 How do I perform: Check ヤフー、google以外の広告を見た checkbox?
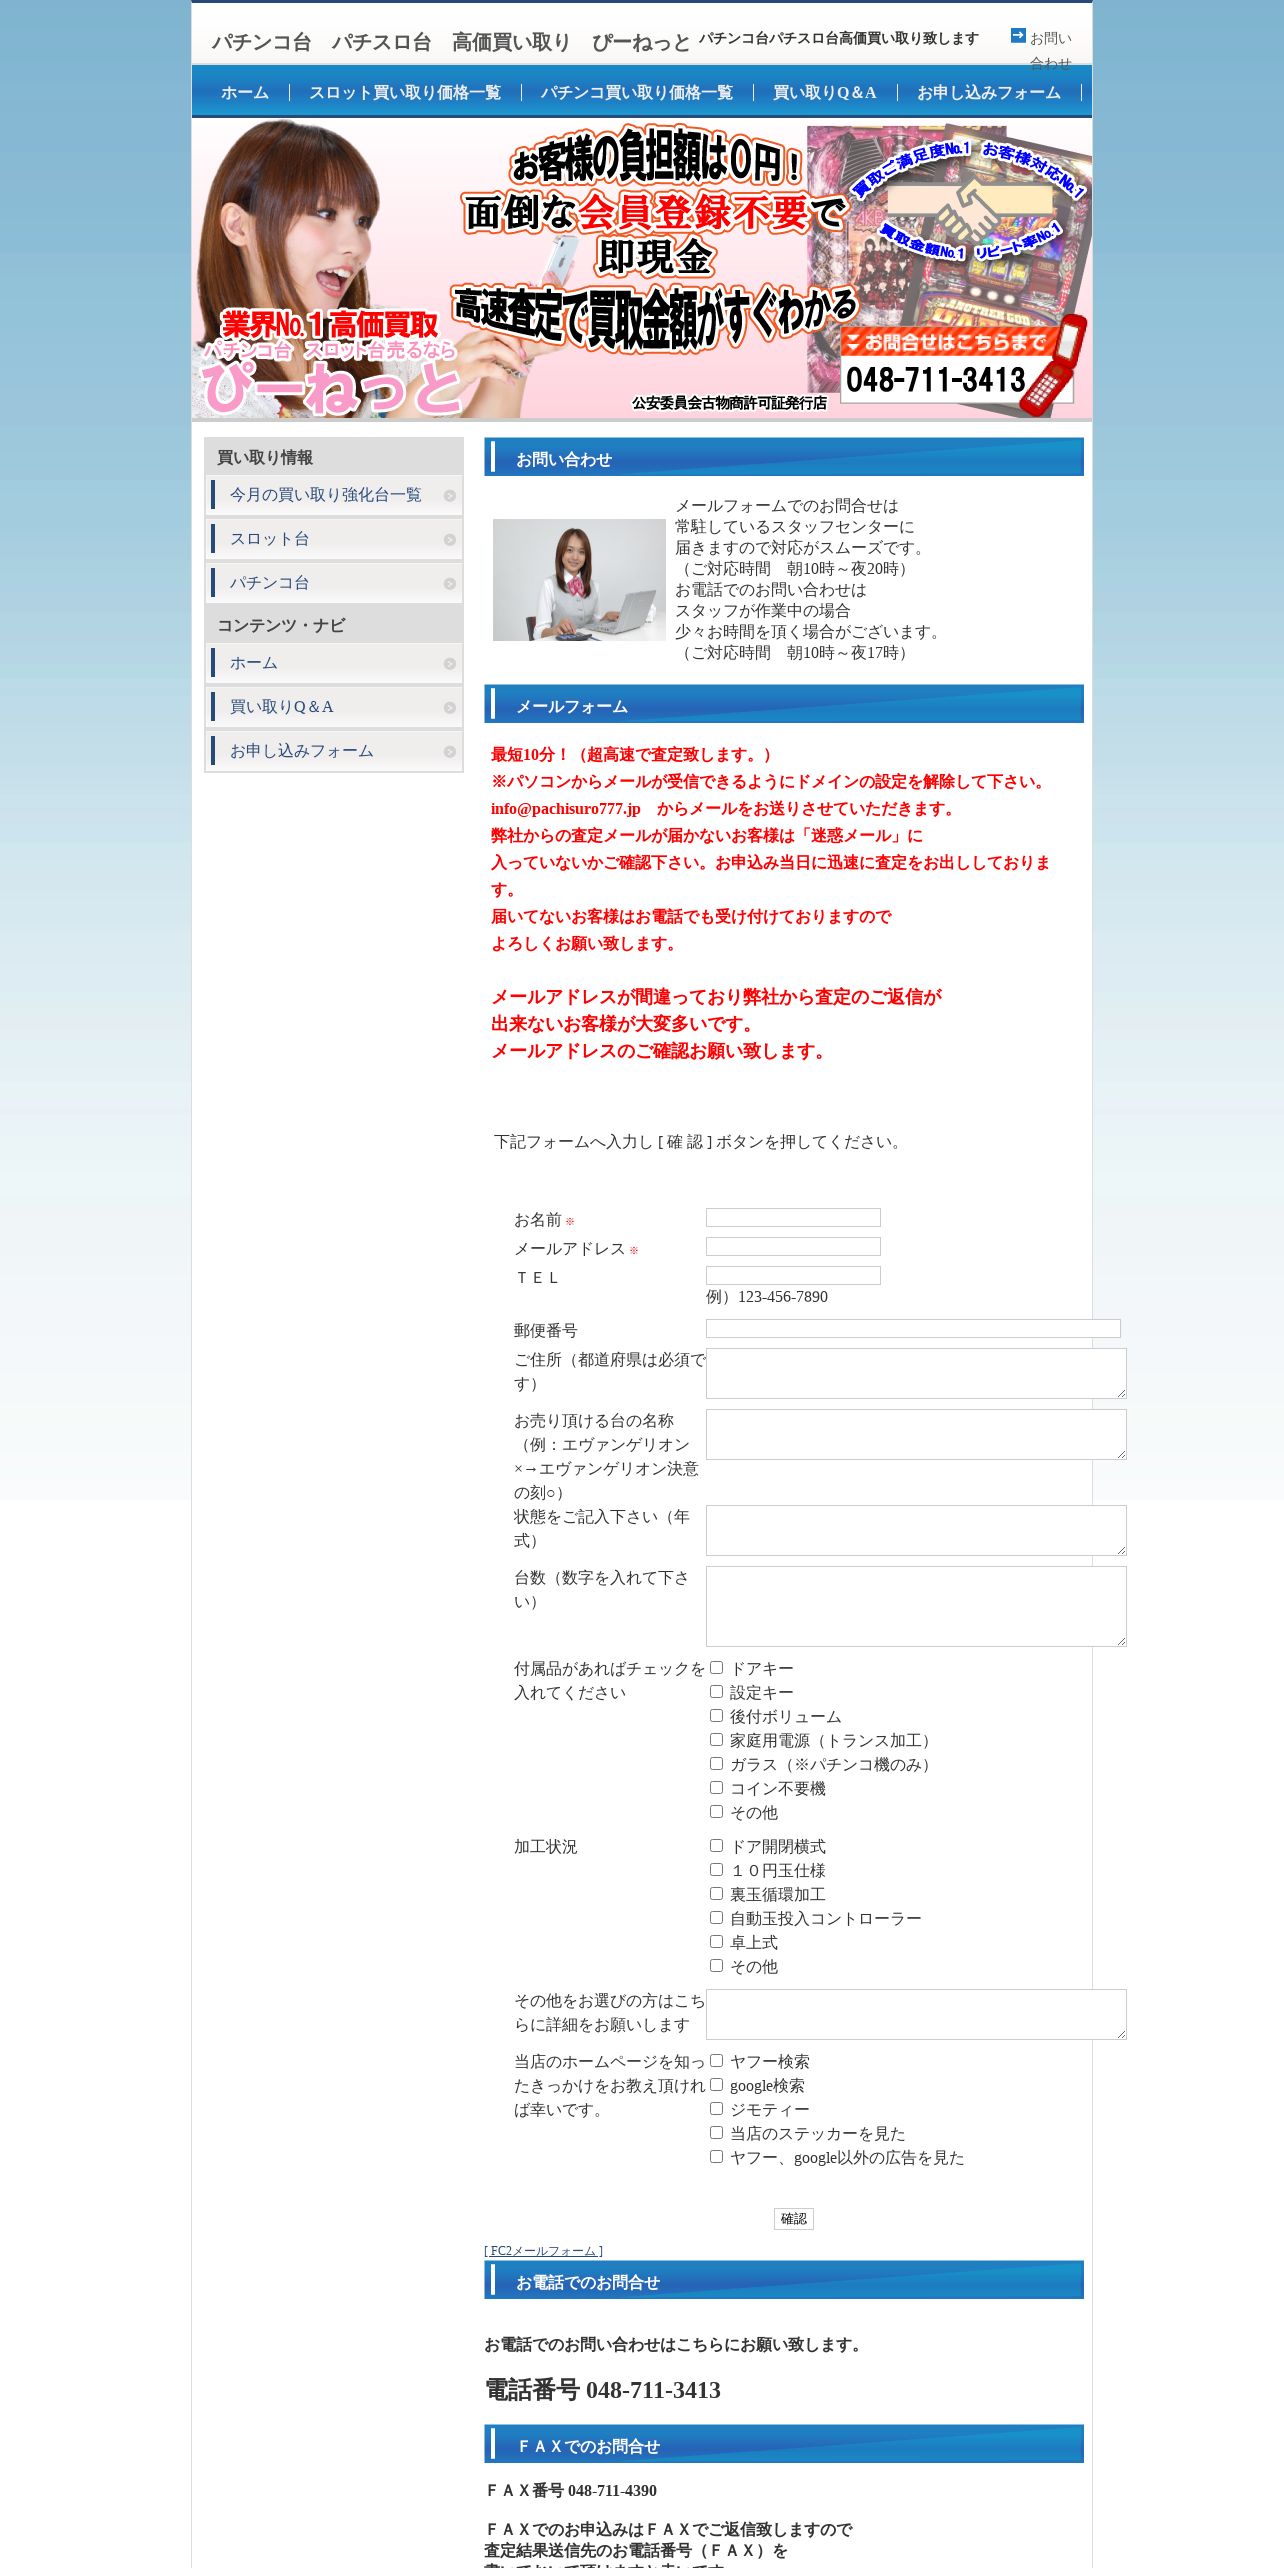coord(716,2156)
